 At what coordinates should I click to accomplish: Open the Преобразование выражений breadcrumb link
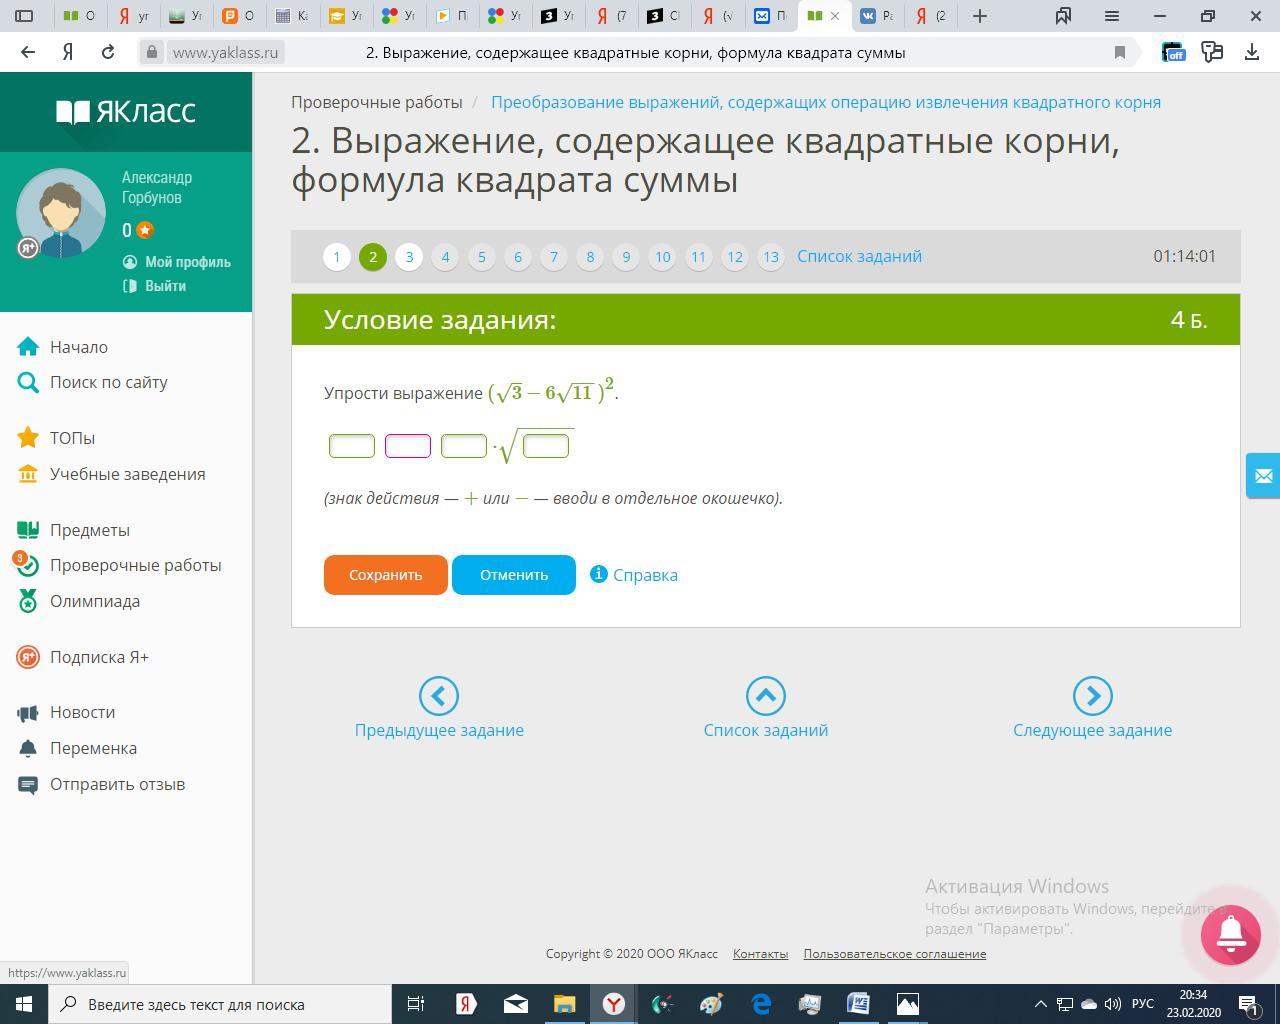pos(826,102)
